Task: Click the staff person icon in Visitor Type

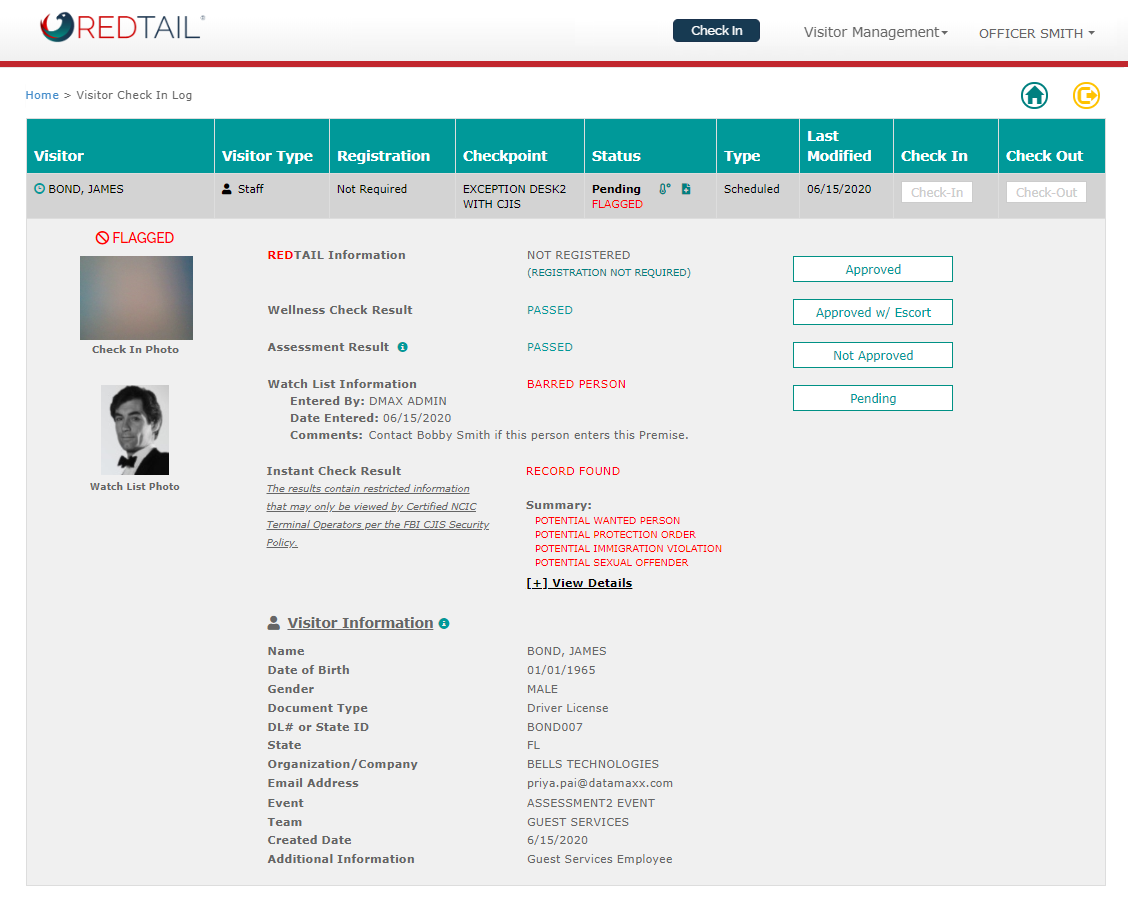Action: (227, 189)
